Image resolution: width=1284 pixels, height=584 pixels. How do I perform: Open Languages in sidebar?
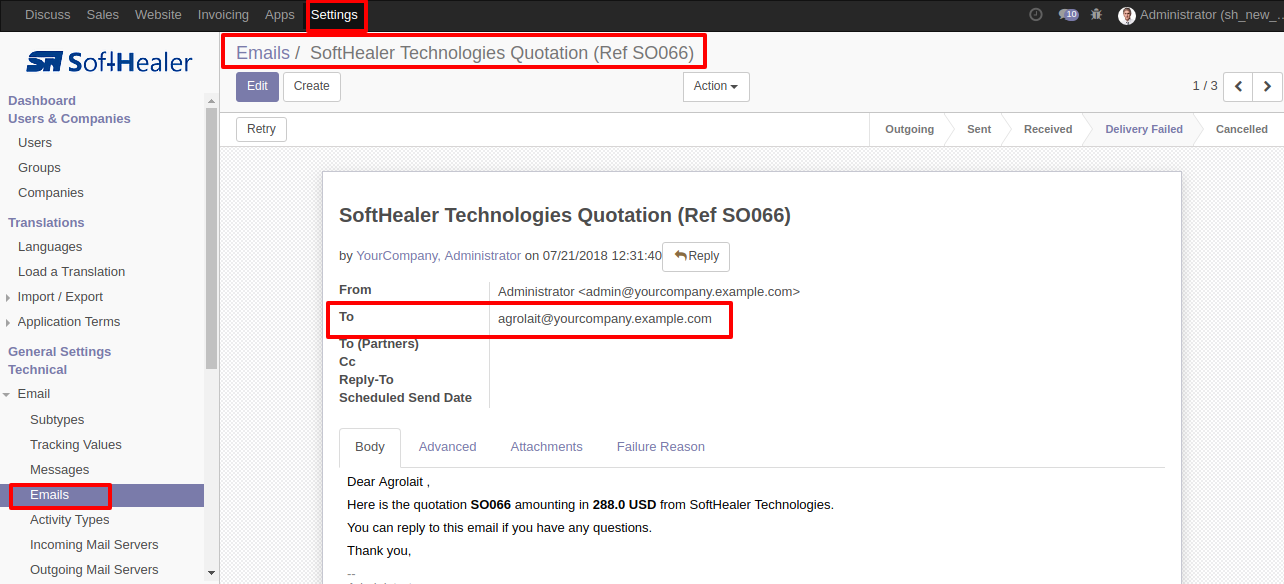tap(50, 247)
